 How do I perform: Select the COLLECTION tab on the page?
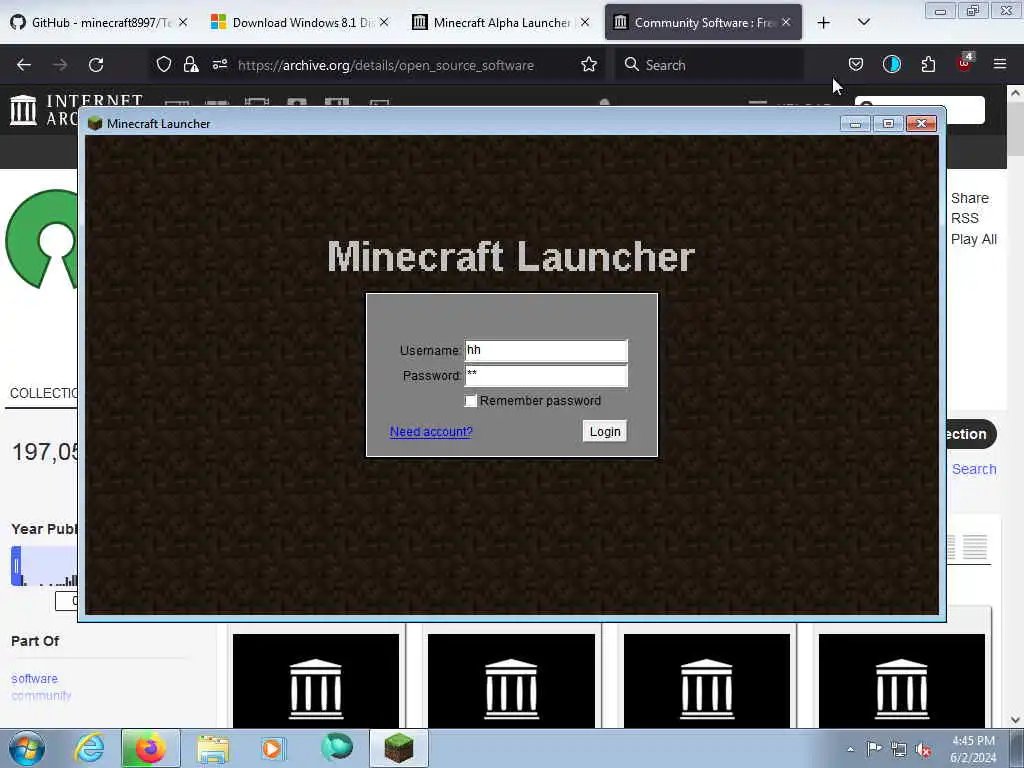tap(44, 393)
